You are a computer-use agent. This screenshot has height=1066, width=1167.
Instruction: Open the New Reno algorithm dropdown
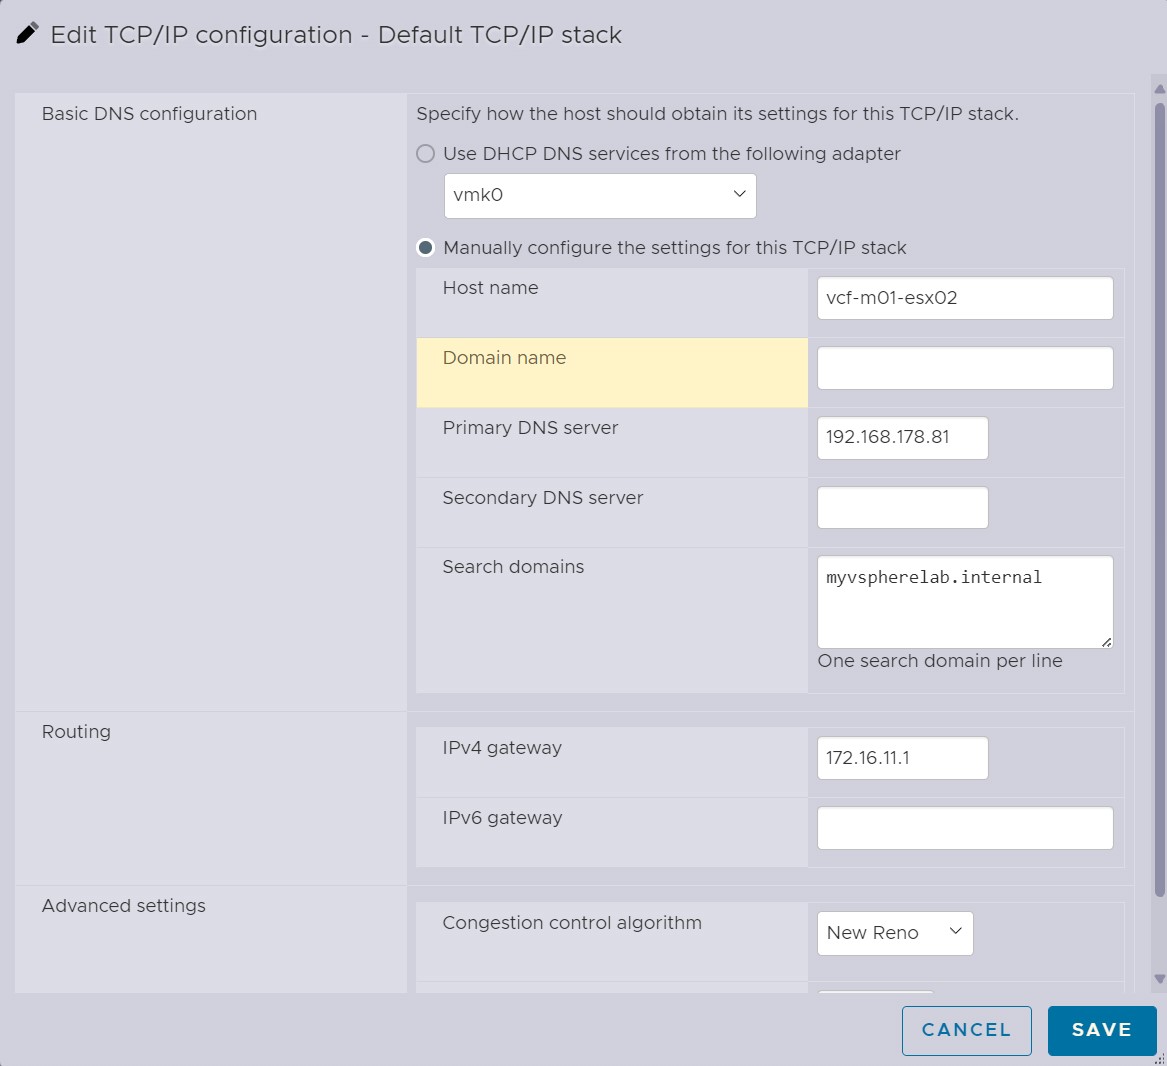[x=895, y=932]
